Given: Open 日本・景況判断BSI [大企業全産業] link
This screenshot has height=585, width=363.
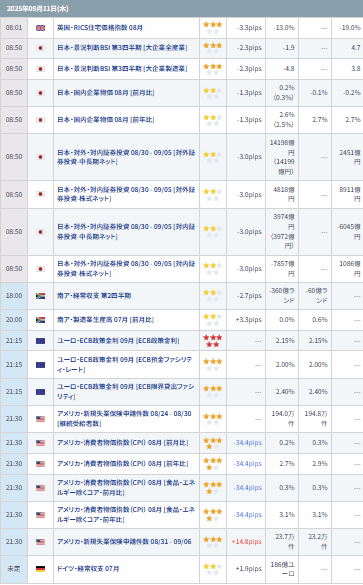Looking at the screenshot, I should coord(122,48).
